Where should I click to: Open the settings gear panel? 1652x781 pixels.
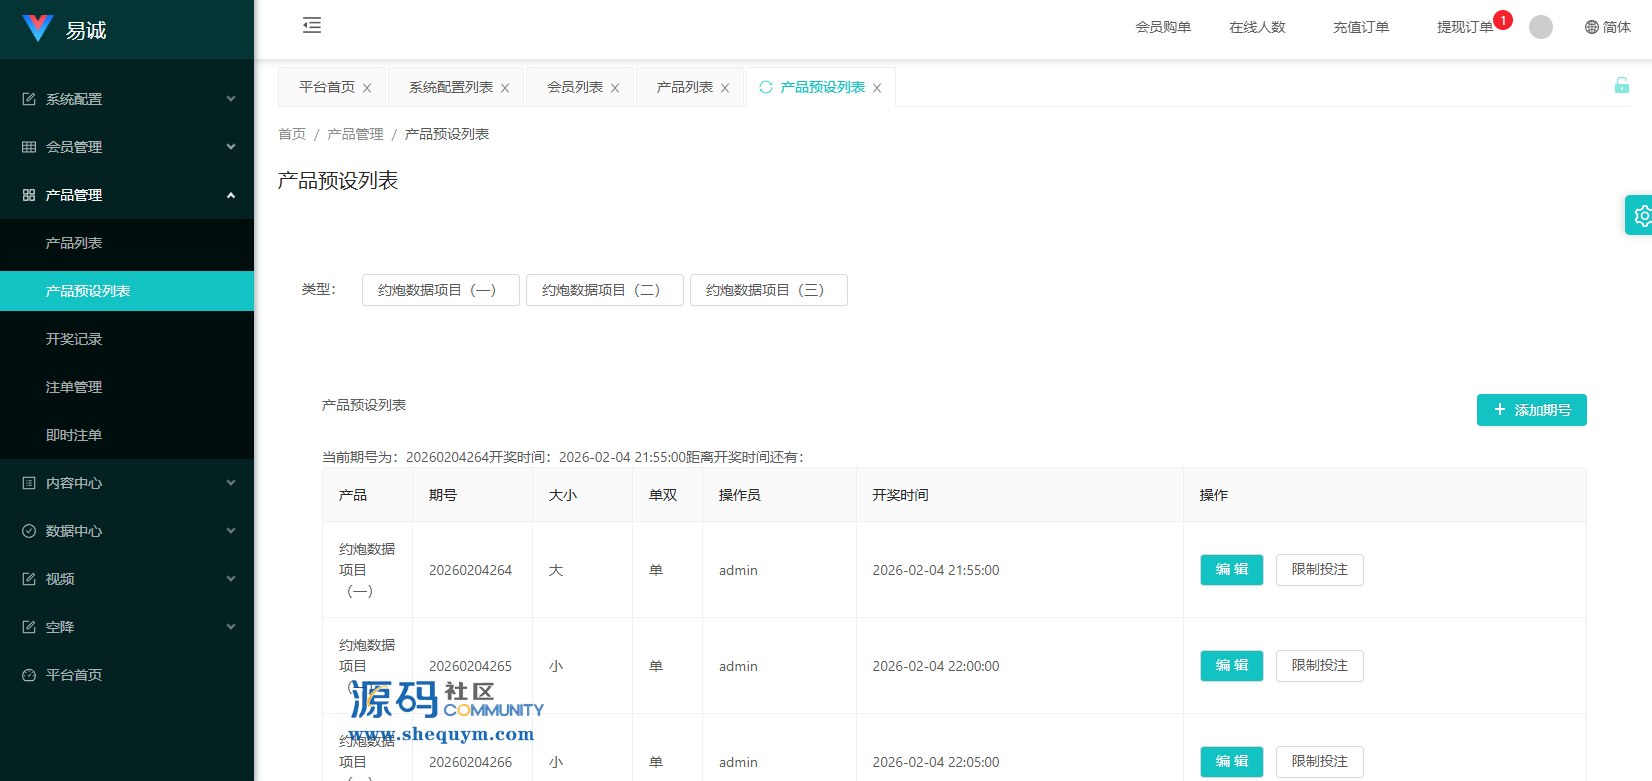[1641, 215]
